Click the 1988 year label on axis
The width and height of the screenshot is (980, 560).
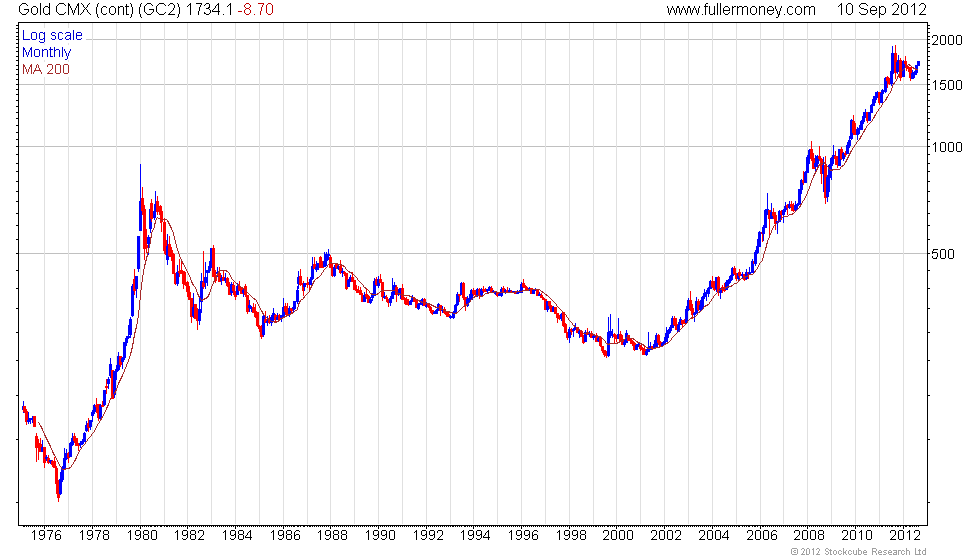coord(332,536)
